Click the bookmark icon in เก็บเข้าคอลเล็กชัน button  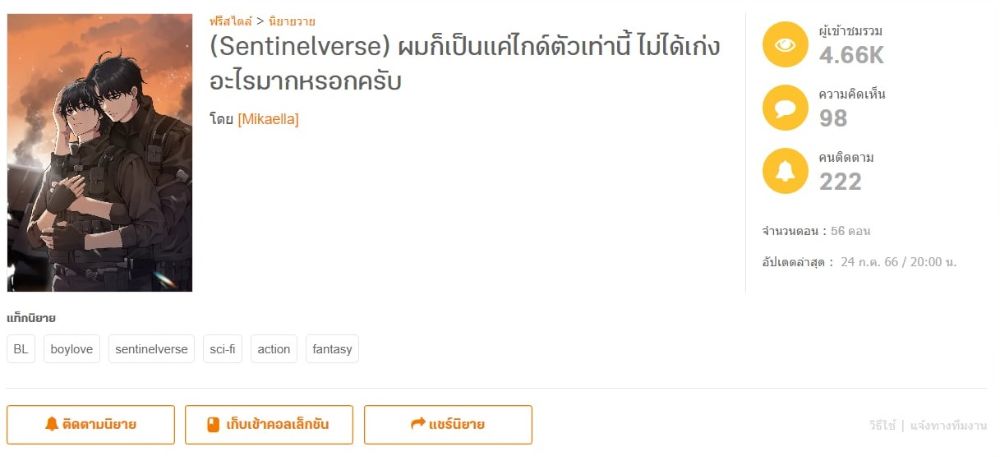(x=212, y=425)
